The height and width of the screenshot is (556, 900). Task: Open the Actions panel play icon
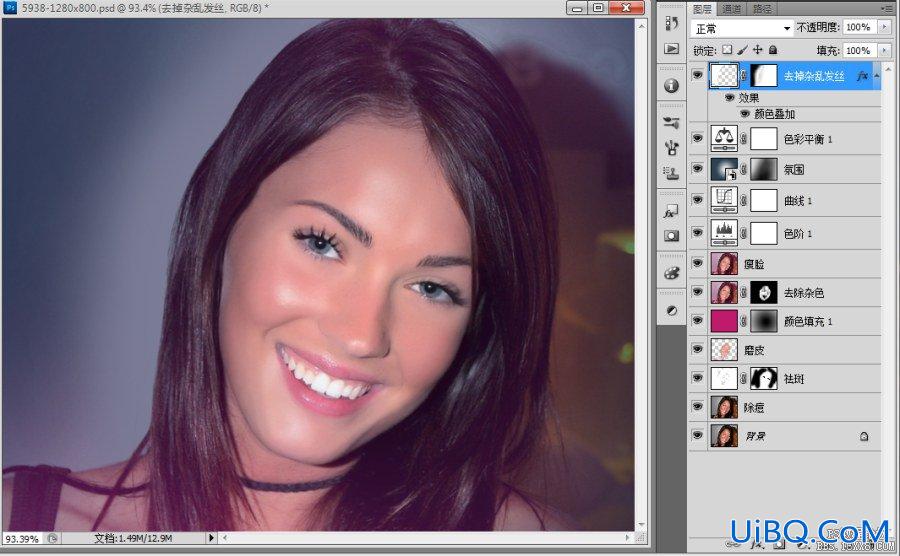coord(672,49)
